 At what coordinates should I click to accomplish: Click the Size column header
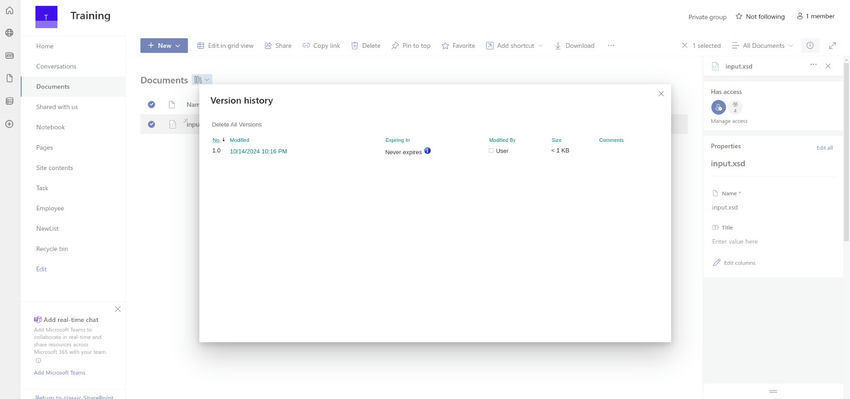coord(556,140)
